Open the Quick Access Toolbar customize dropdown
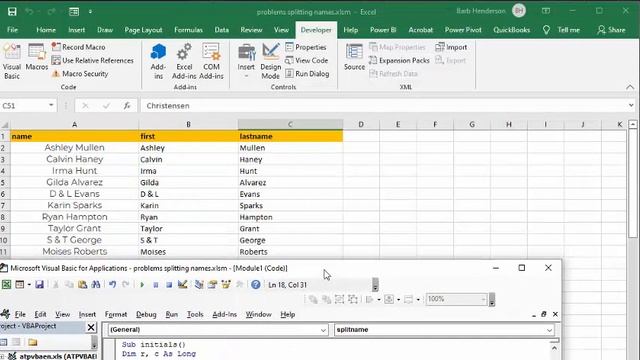Image resolution: width=640 pixels, height=360 pixels. [x=90, y=11]
